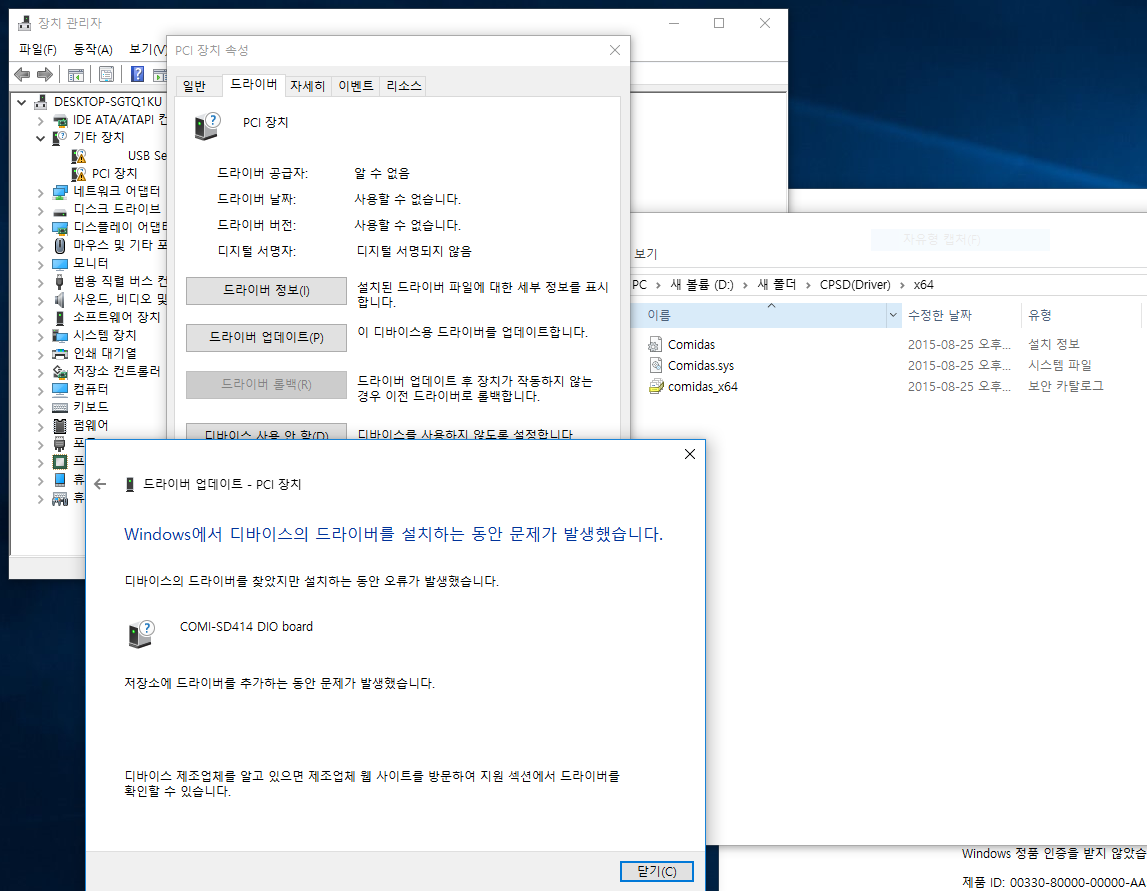Click the 드라이버 업데이트(P) button
Viewport: 1147px width, 891px height.
point(266,337)
